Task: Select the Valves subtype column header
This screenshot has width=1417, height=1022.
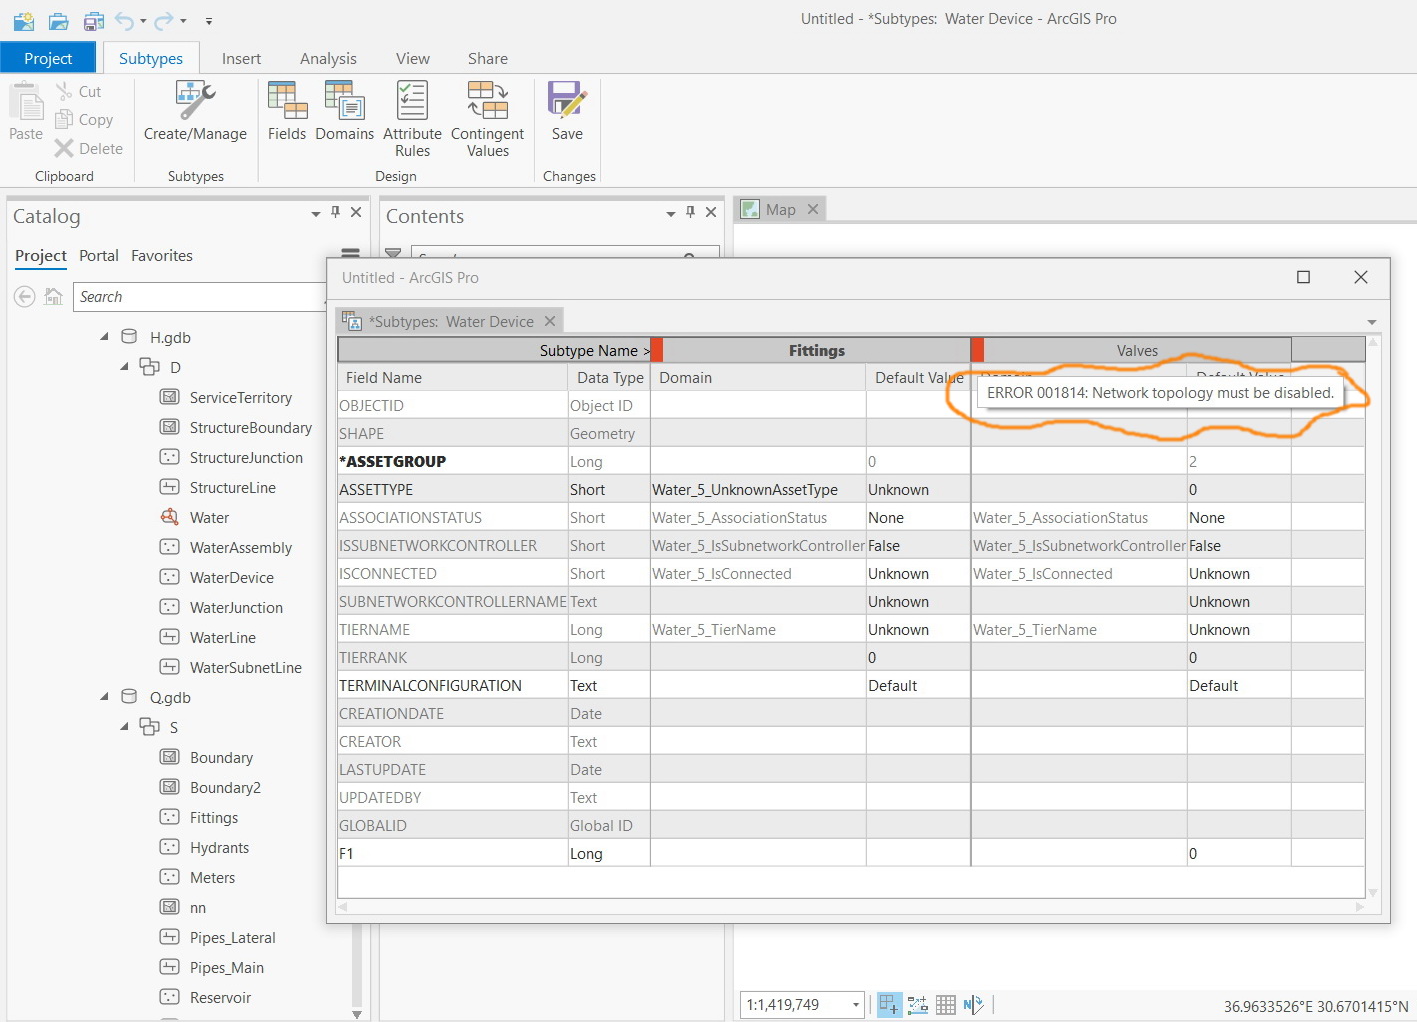Action: point(1137,350)
